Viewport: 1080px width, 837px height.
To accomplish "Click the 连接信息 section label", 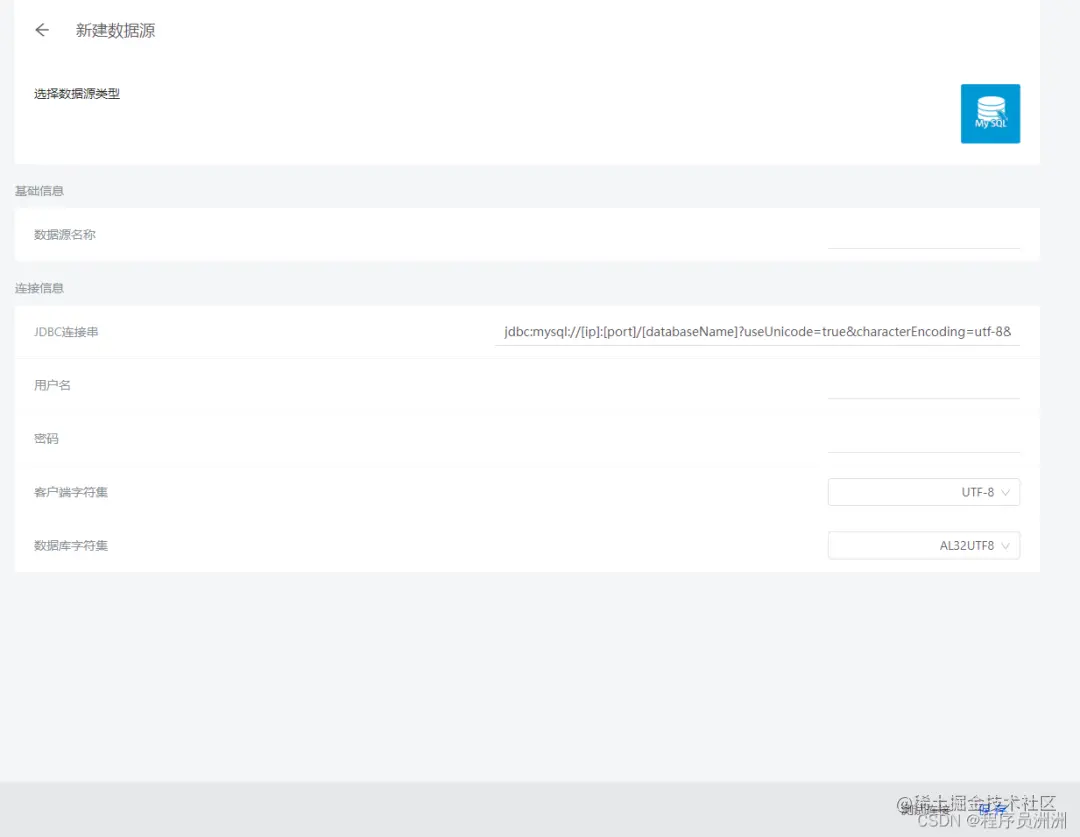I will (39, 288).
